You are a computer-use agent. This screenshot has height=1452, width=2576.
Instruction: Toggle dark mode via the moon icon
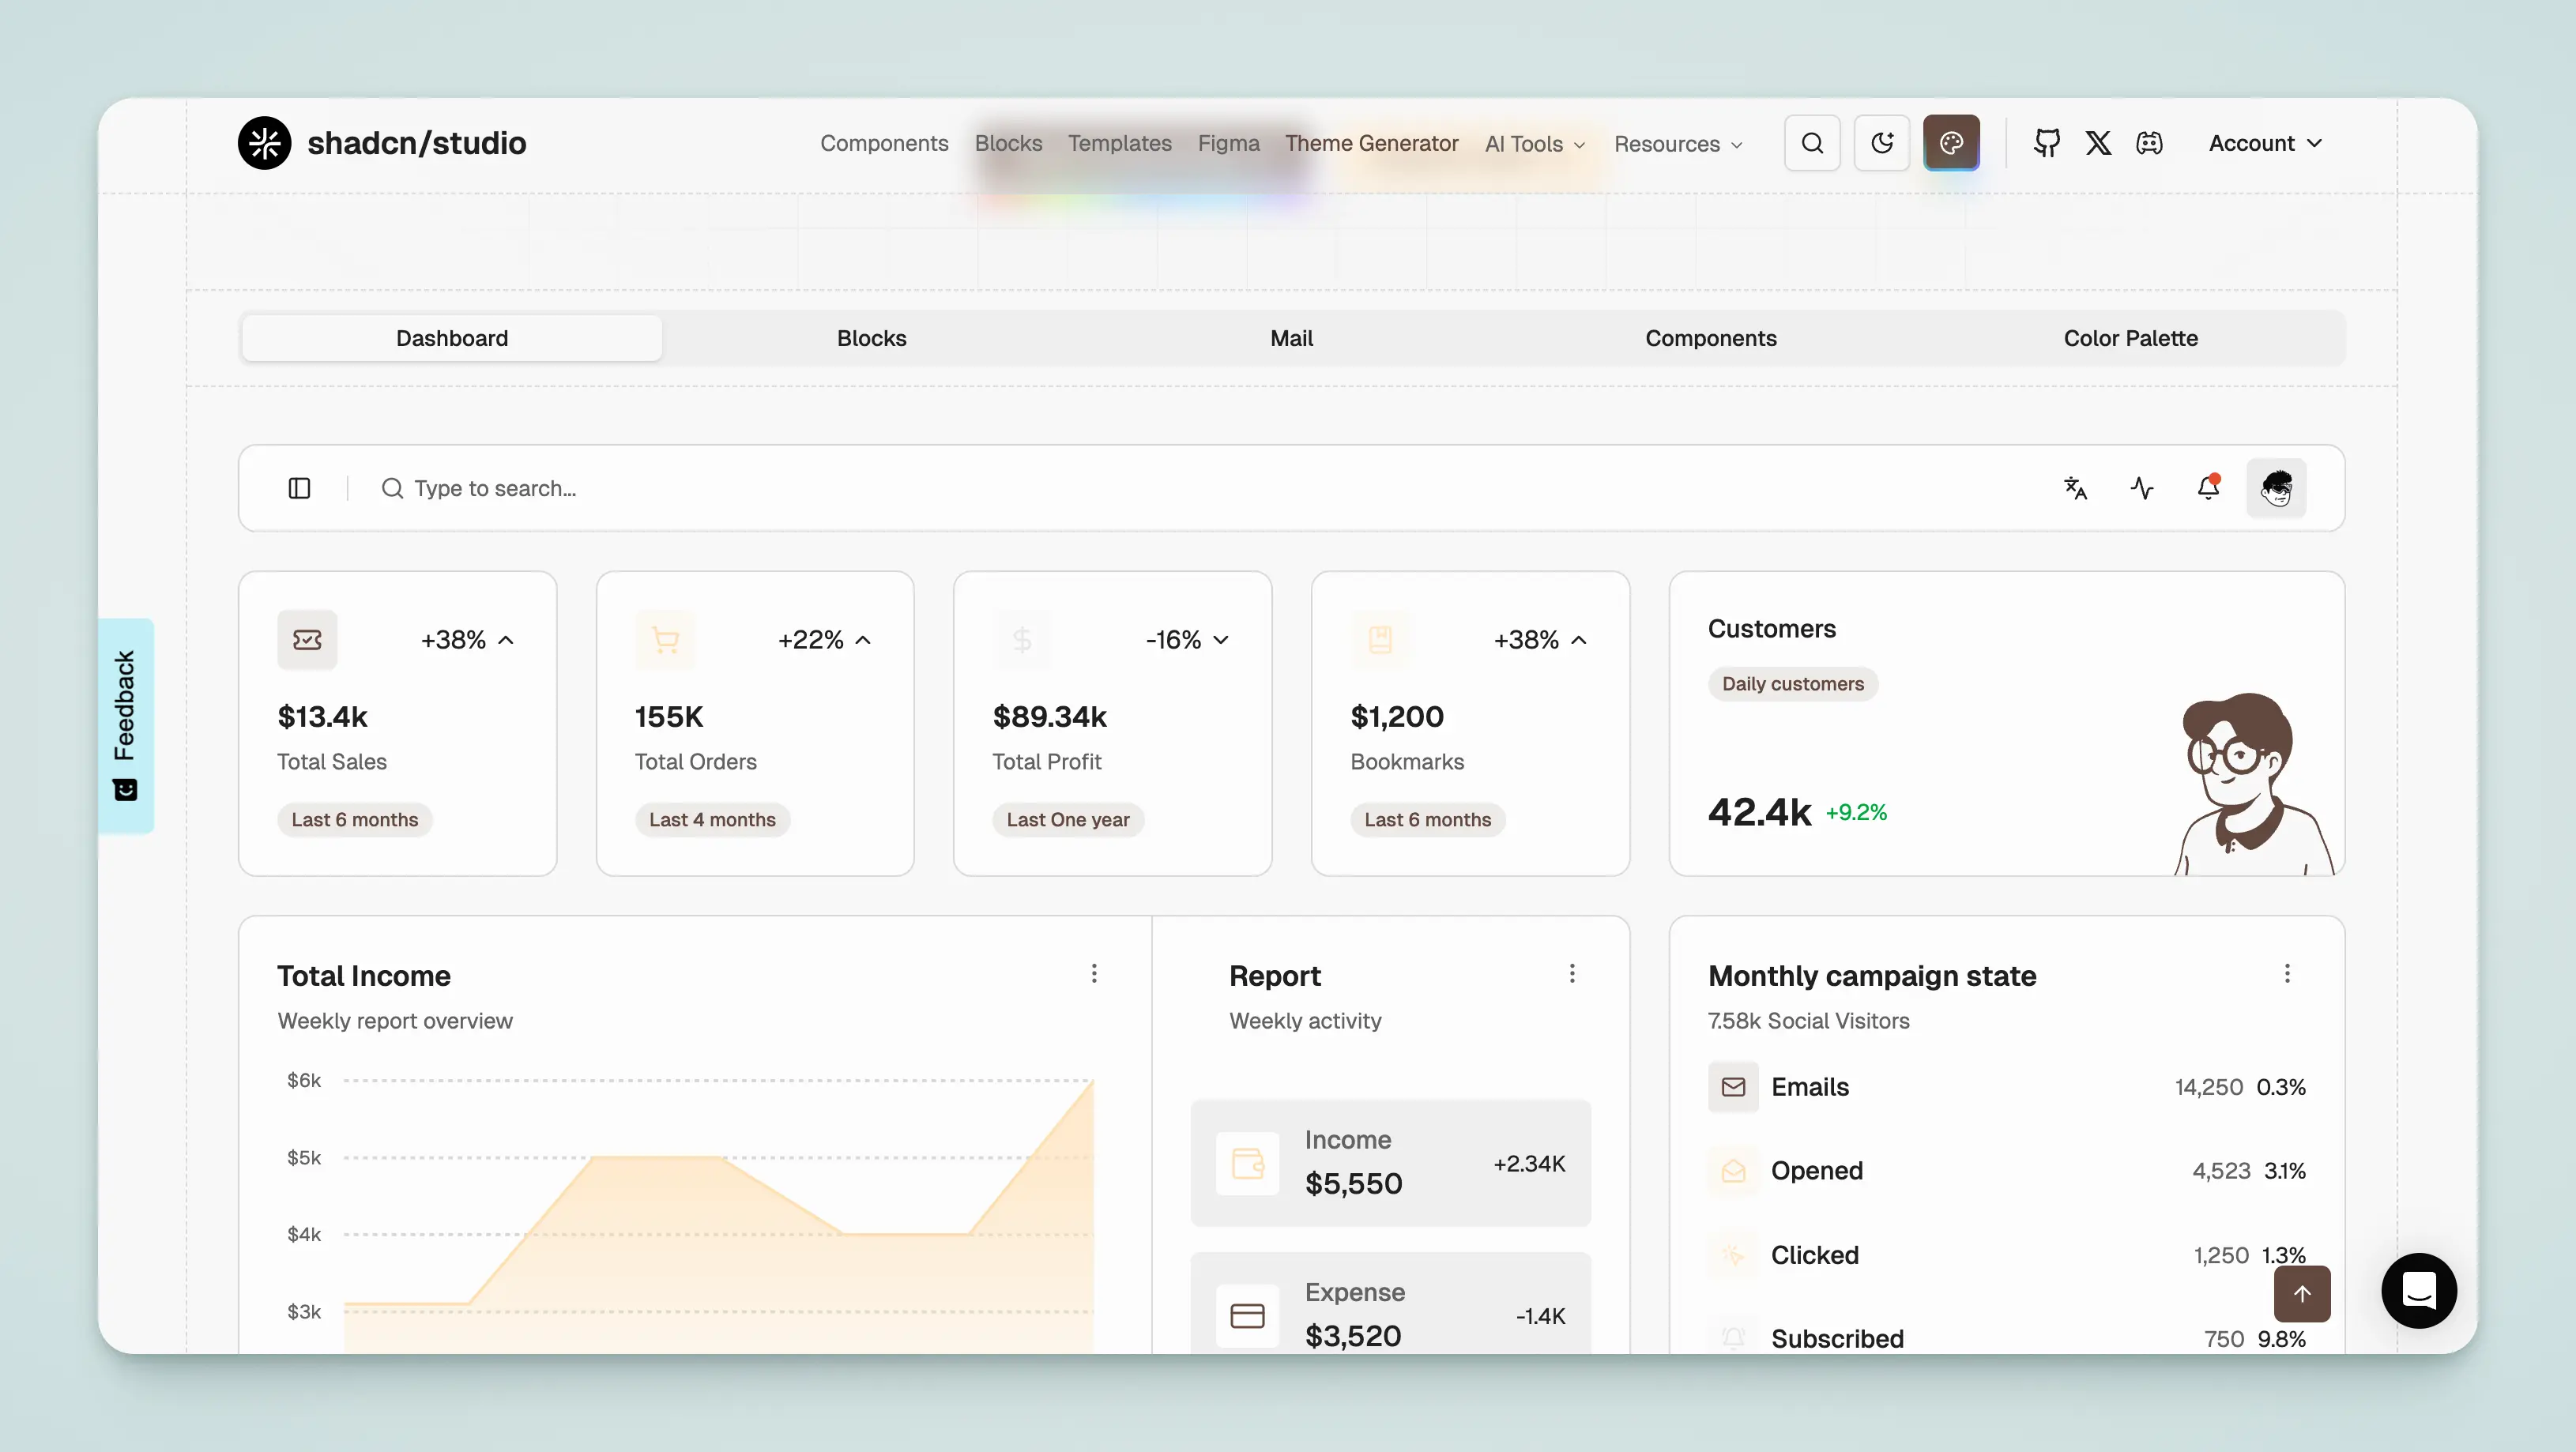point(1882,143)
